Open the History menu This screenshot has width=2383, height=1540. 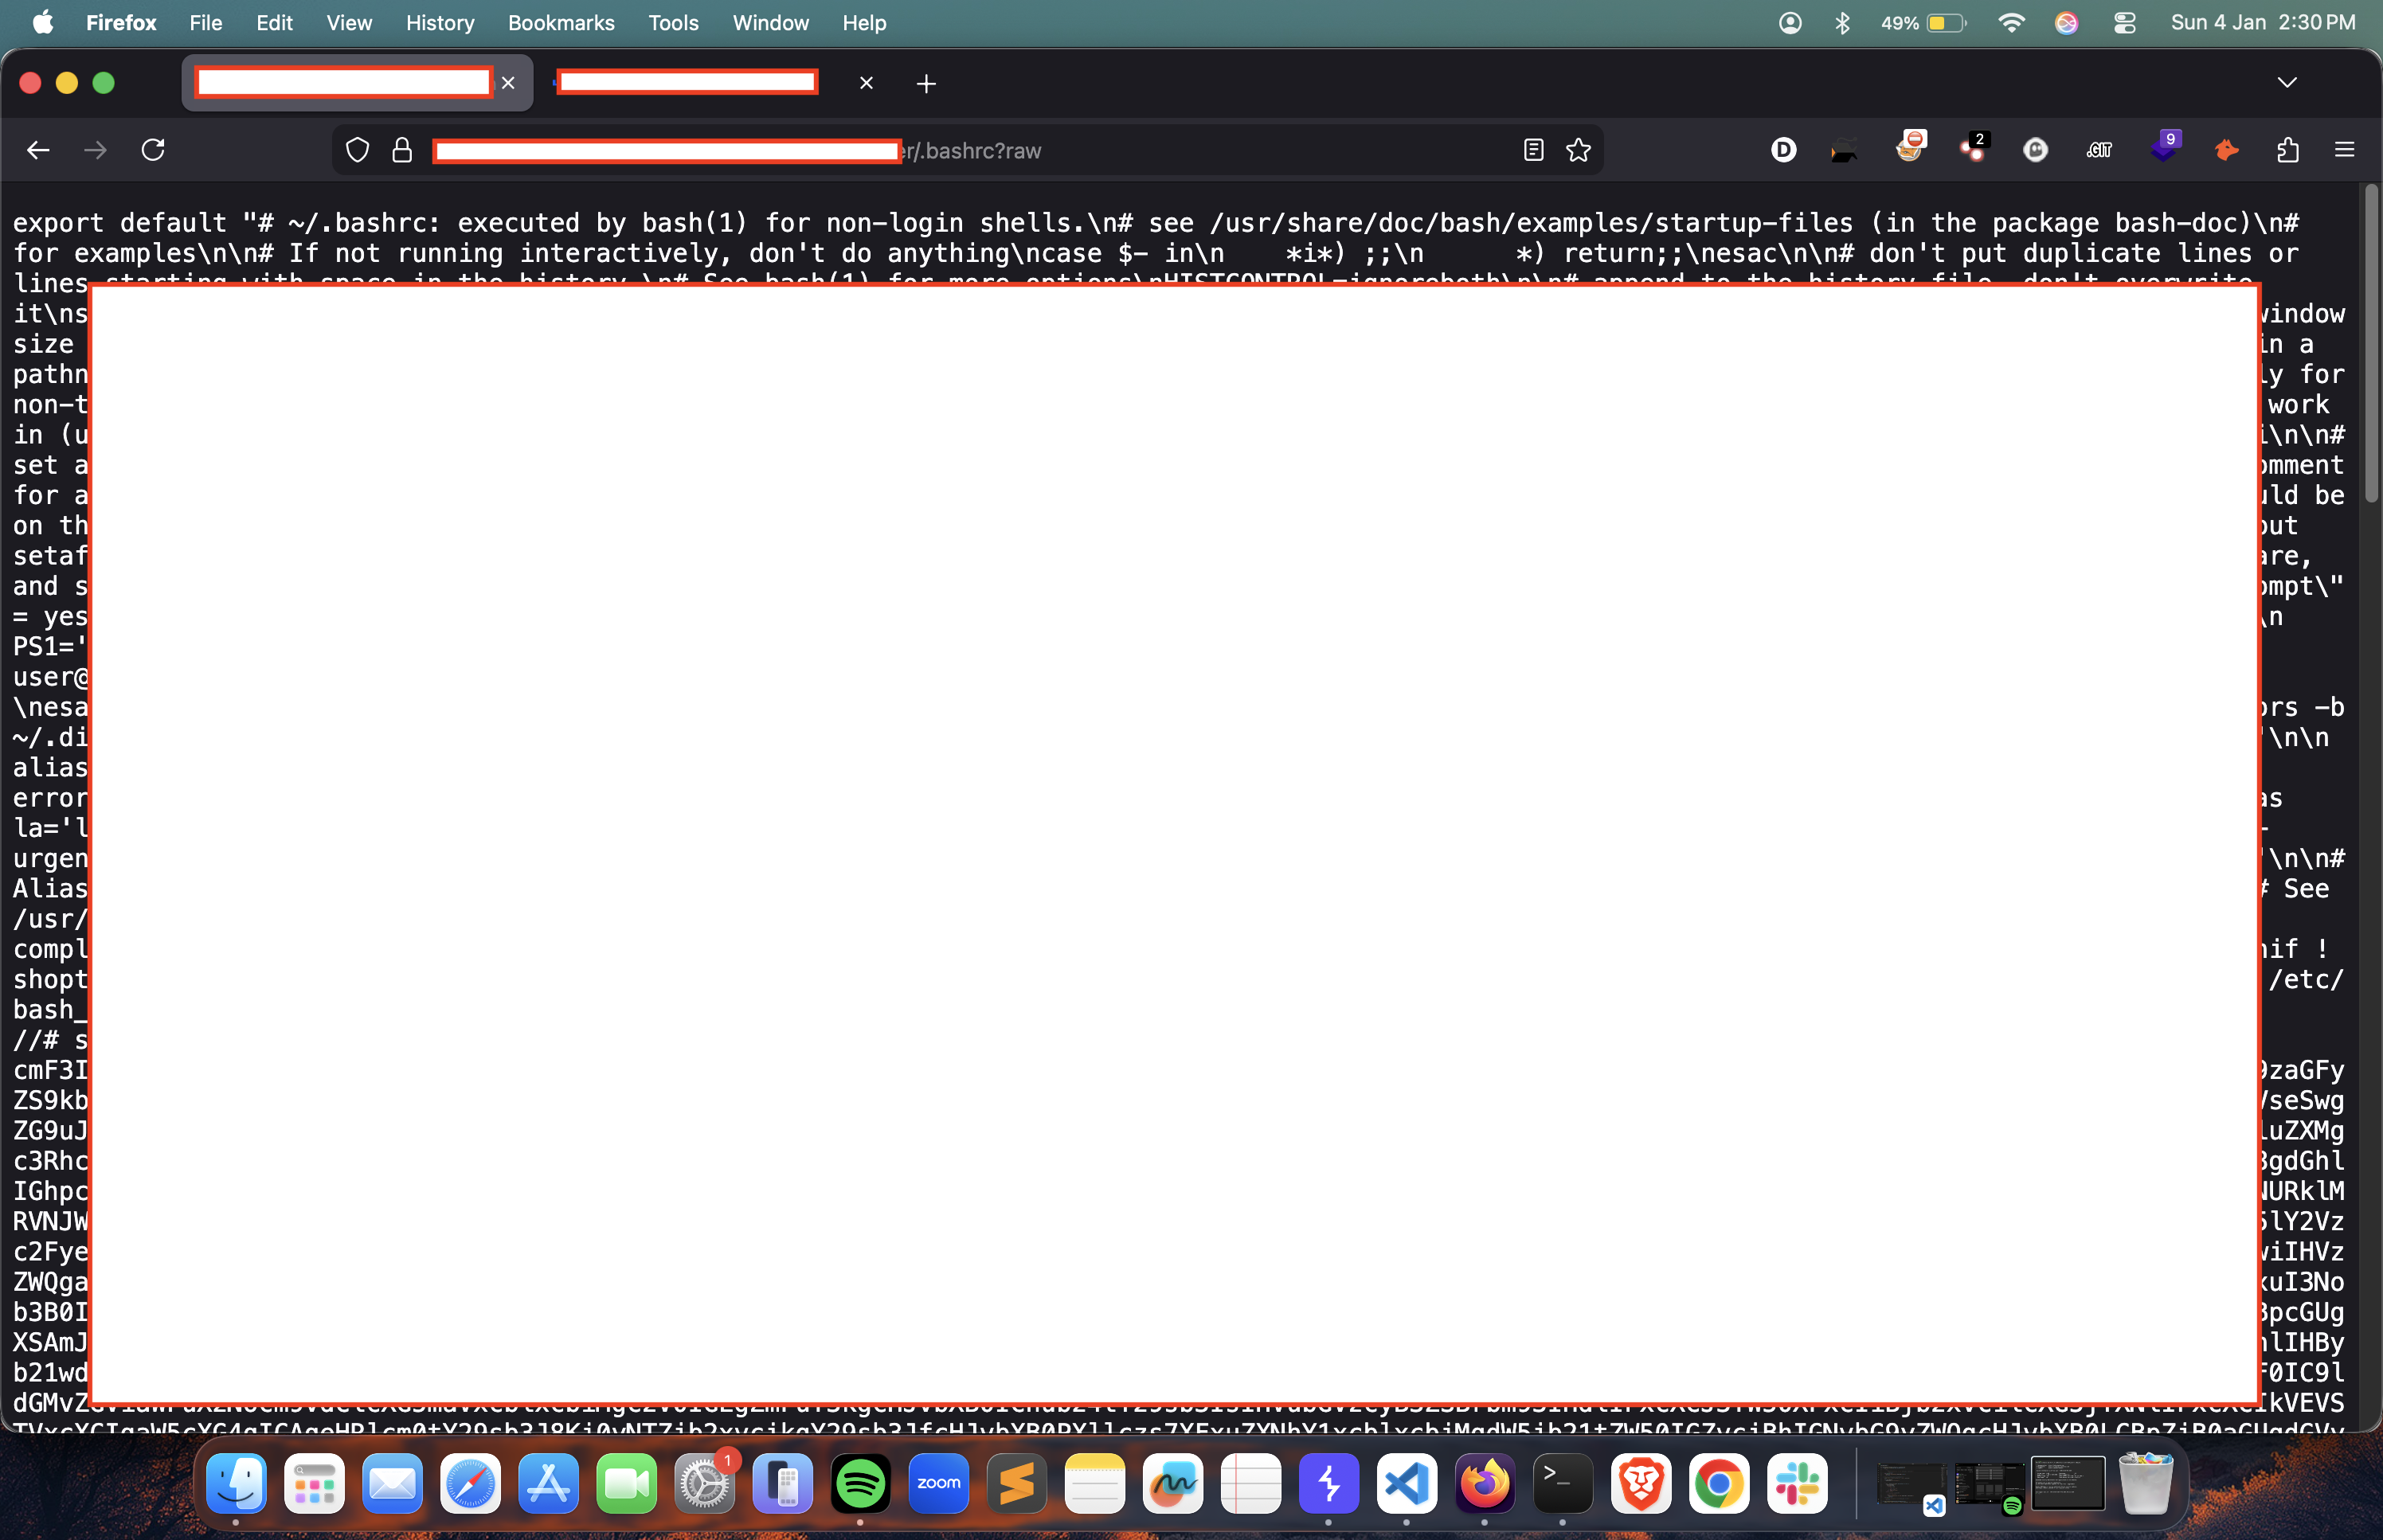[x=440, y=22]
